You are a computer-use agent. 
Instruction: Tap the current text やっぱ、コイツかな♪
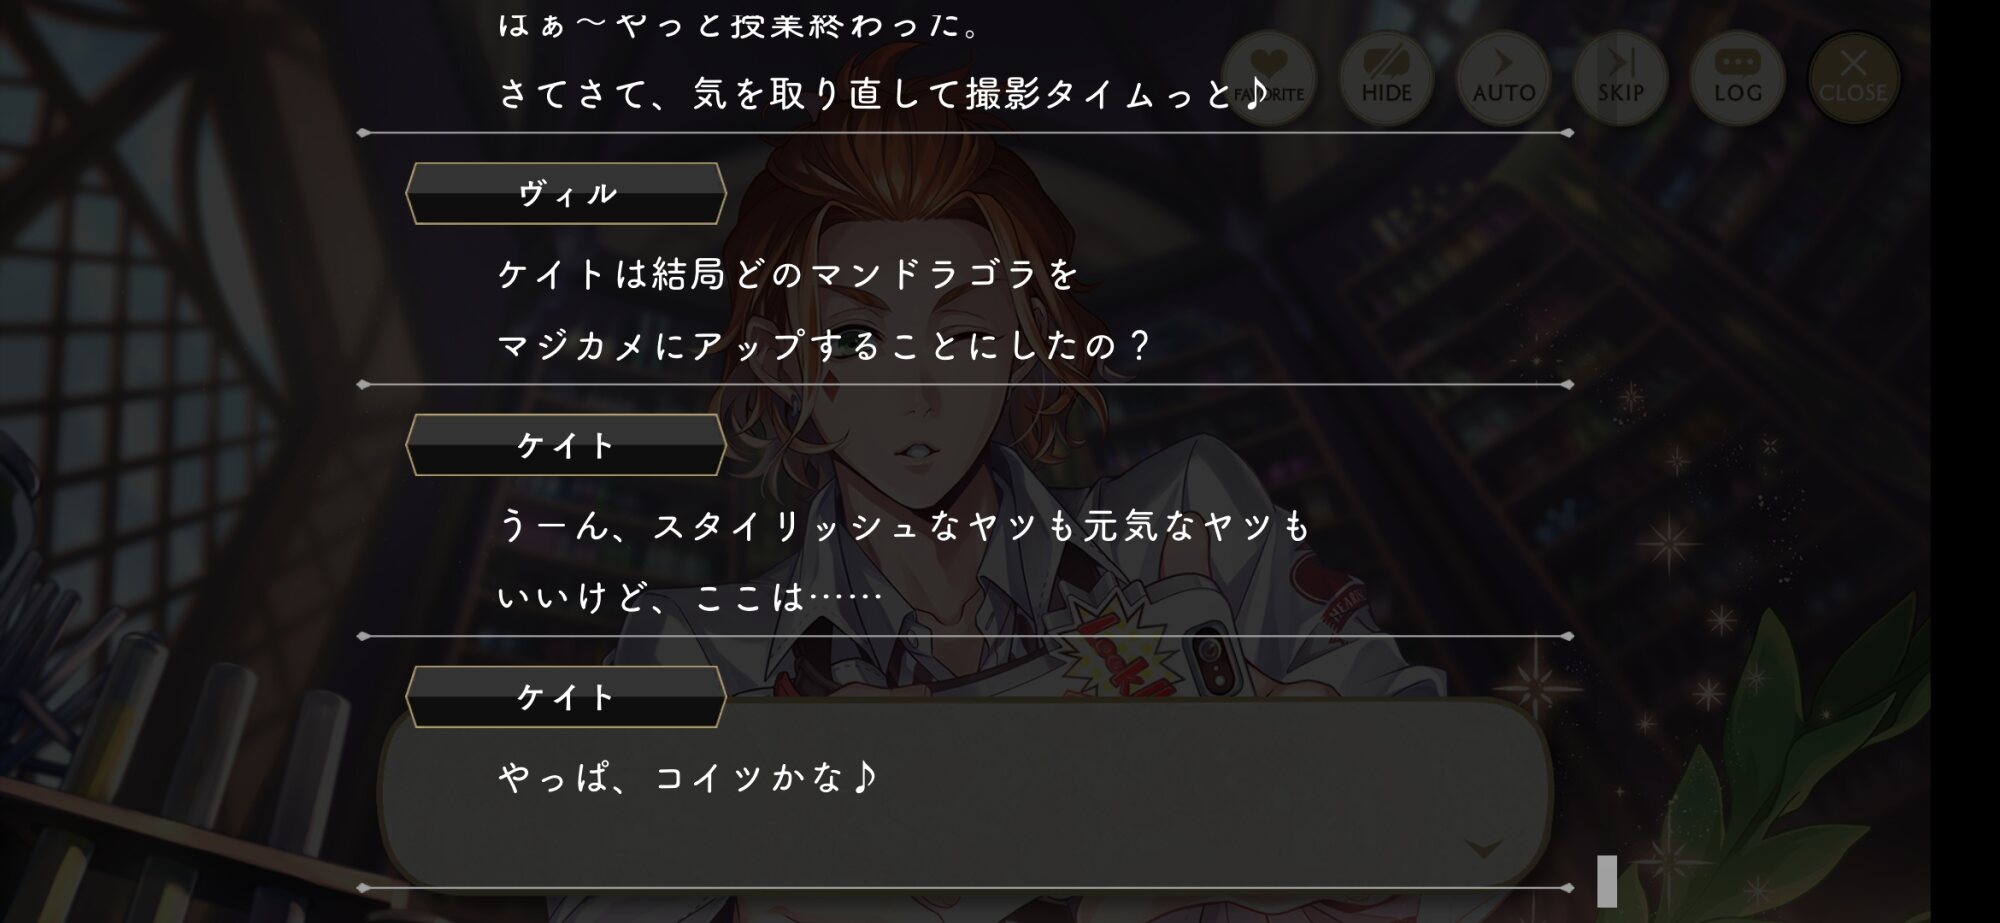click(688, 777)
